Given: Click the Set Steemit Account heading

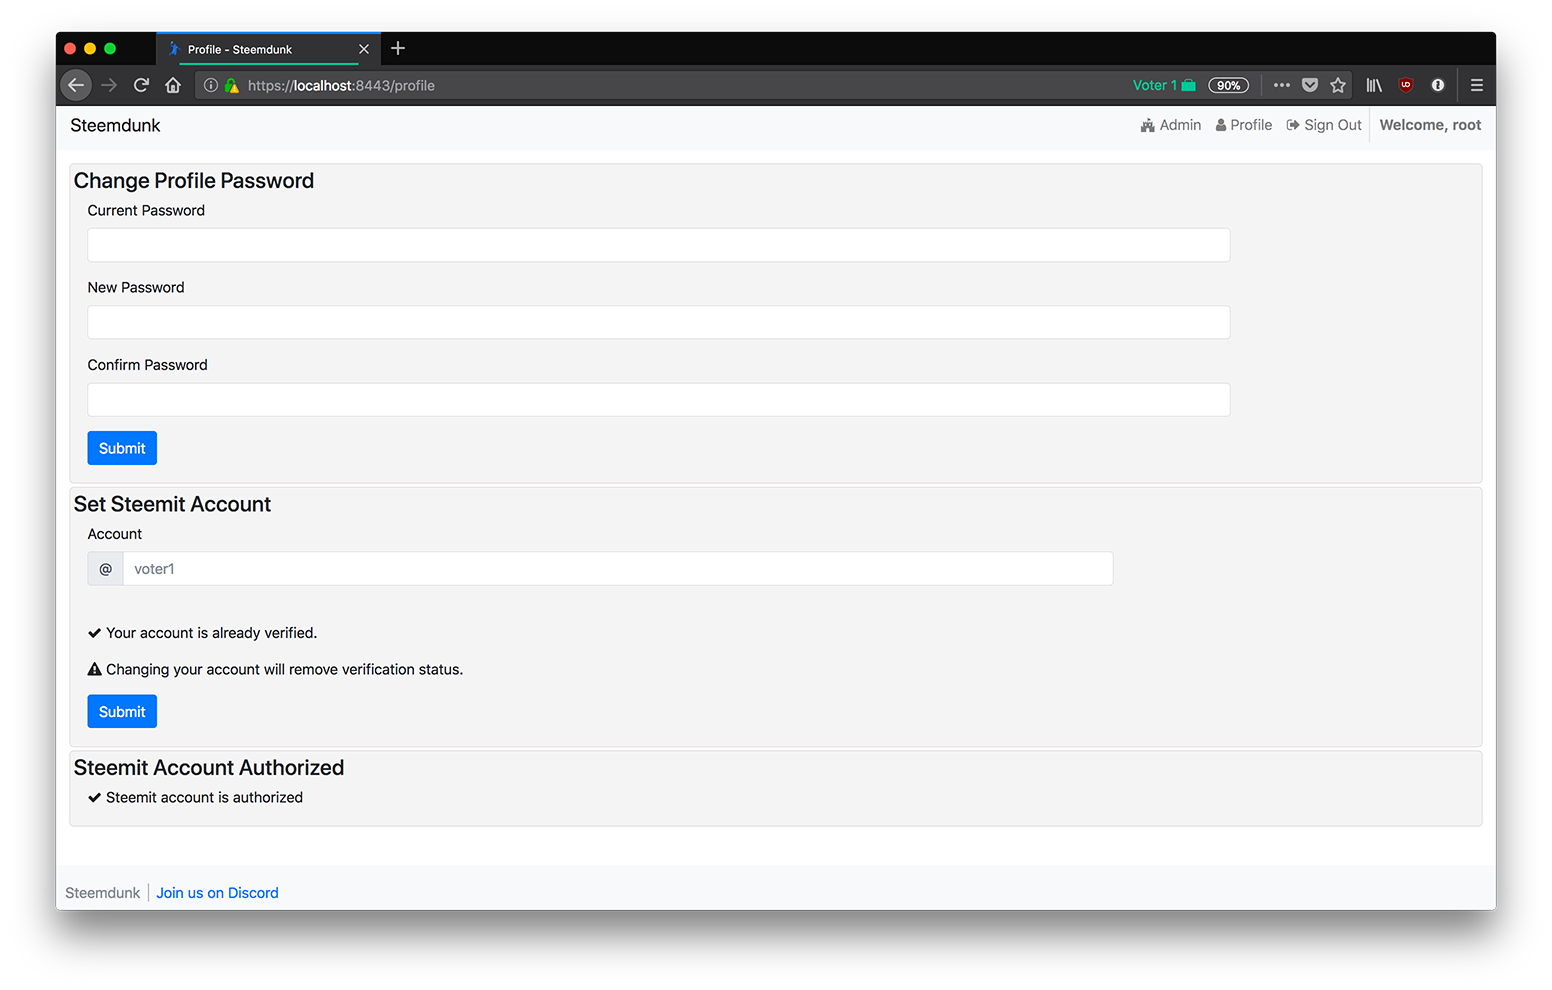Looking at the screenshot, I should pyautogui.click(x=172, y=504).
